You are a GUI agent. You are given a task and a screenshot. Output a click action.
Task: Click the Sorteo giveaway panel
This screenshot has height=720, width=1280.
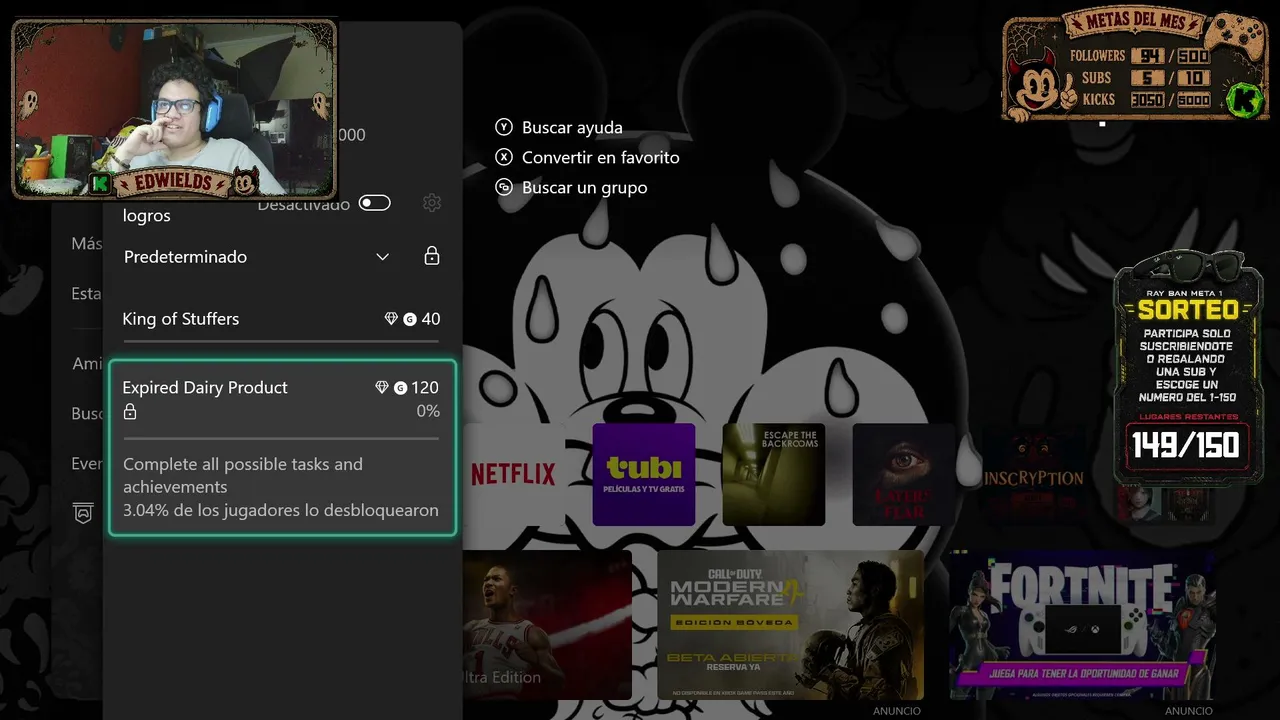1187,366
